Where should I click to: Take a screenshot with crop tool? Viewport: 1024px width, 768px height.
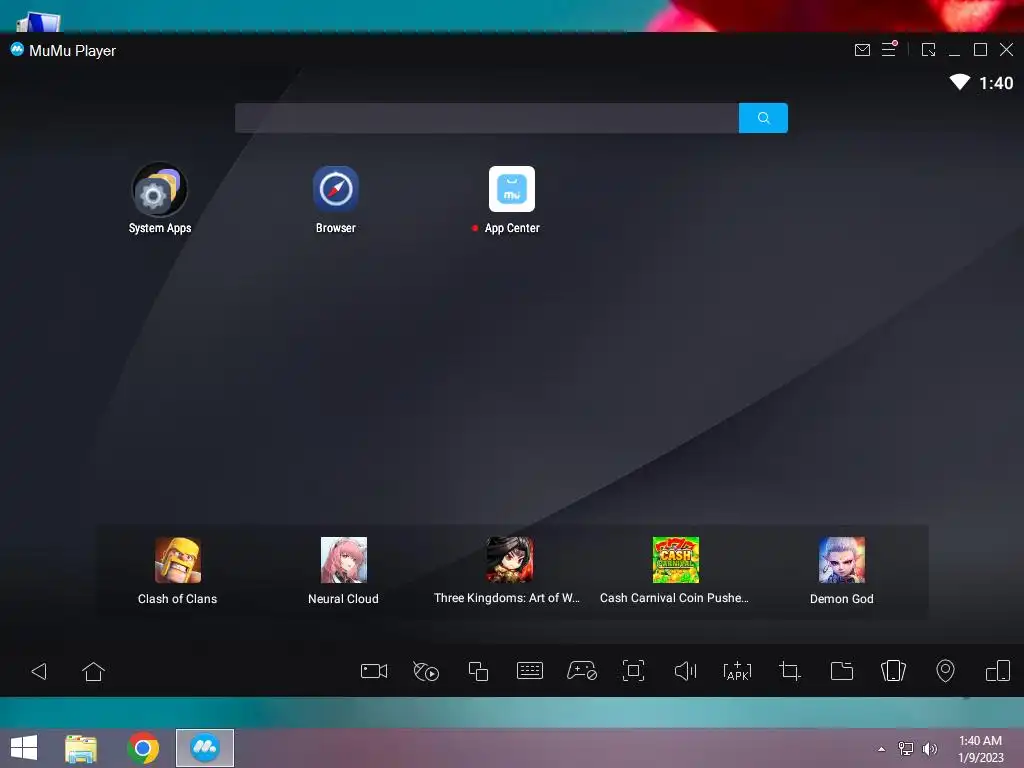[790, 671]
